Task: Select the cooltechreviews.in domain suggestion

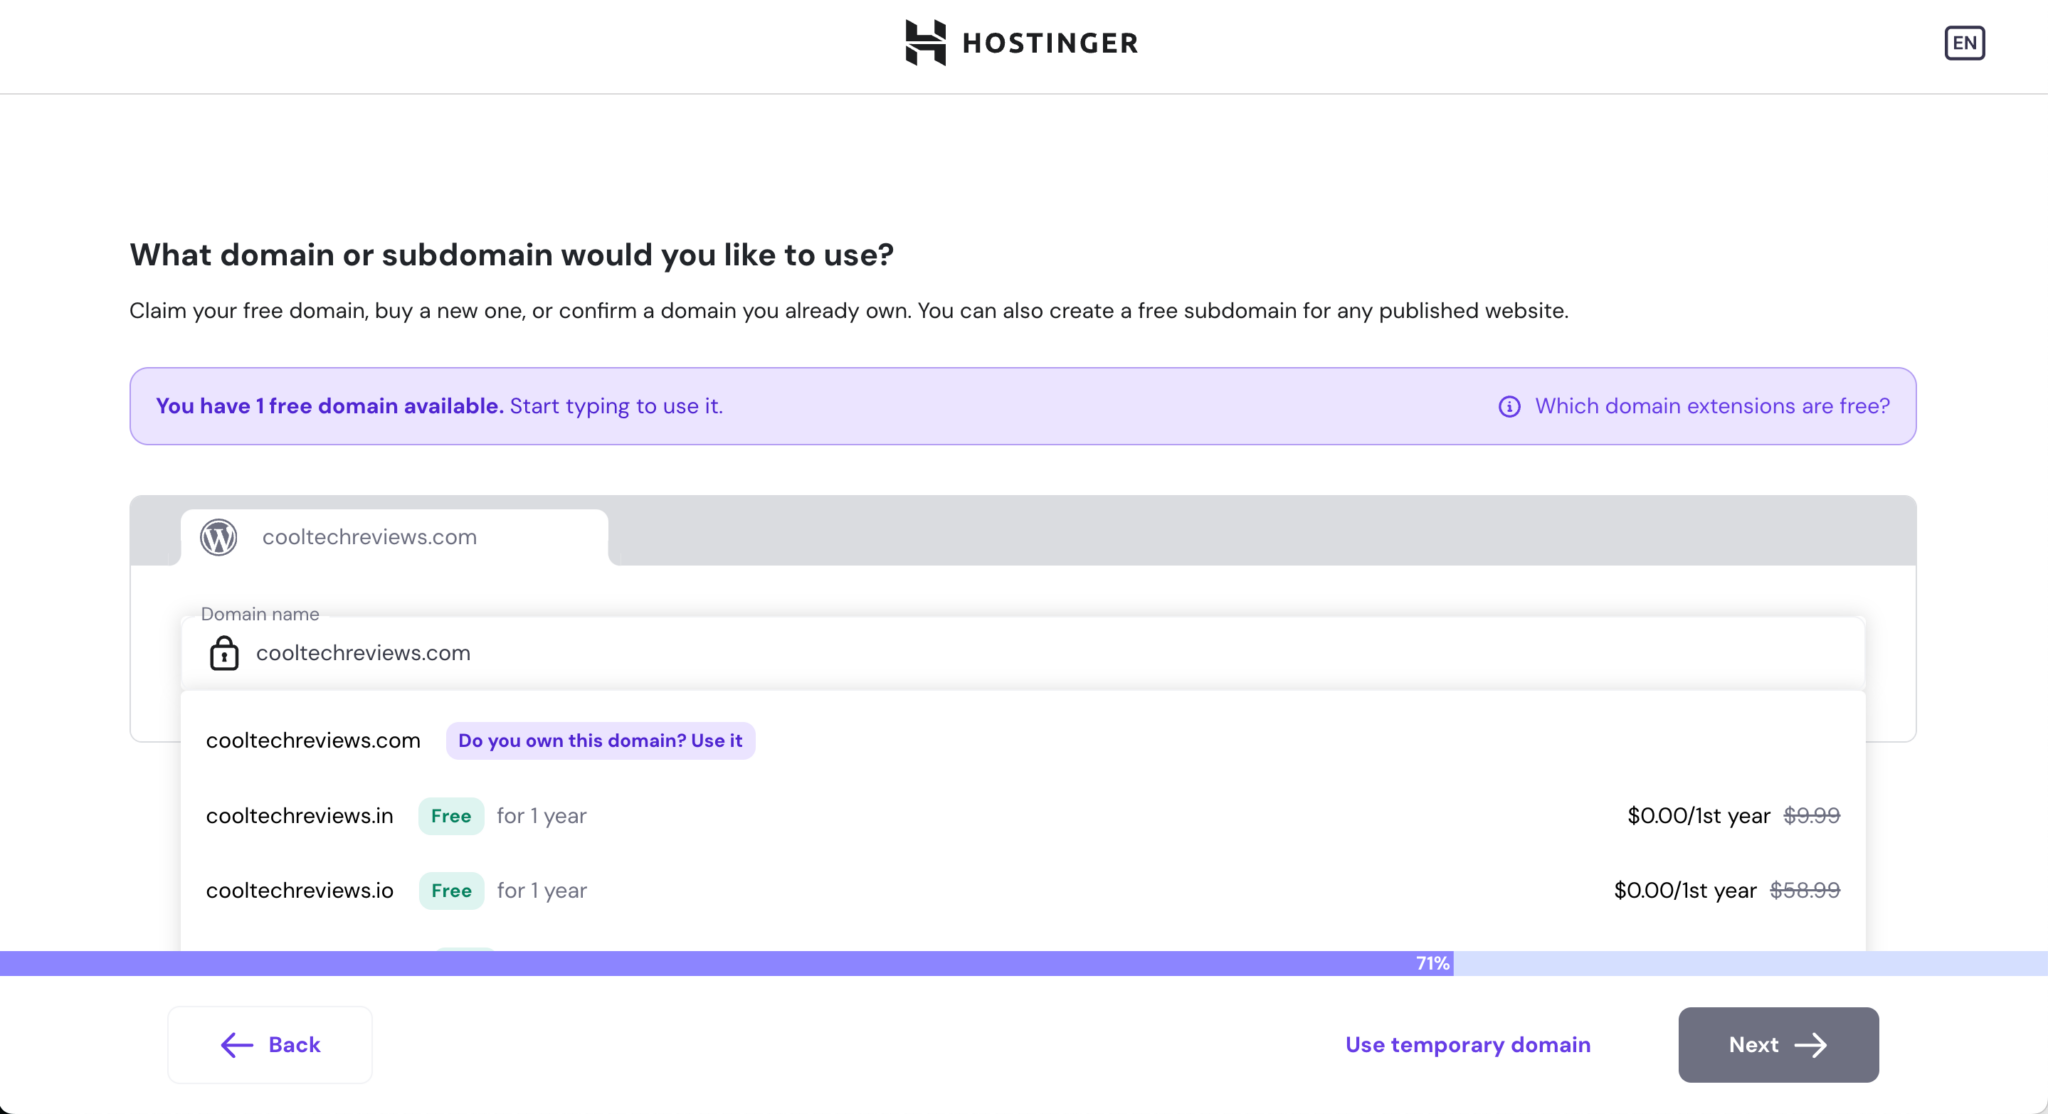Action: point(300,816)
